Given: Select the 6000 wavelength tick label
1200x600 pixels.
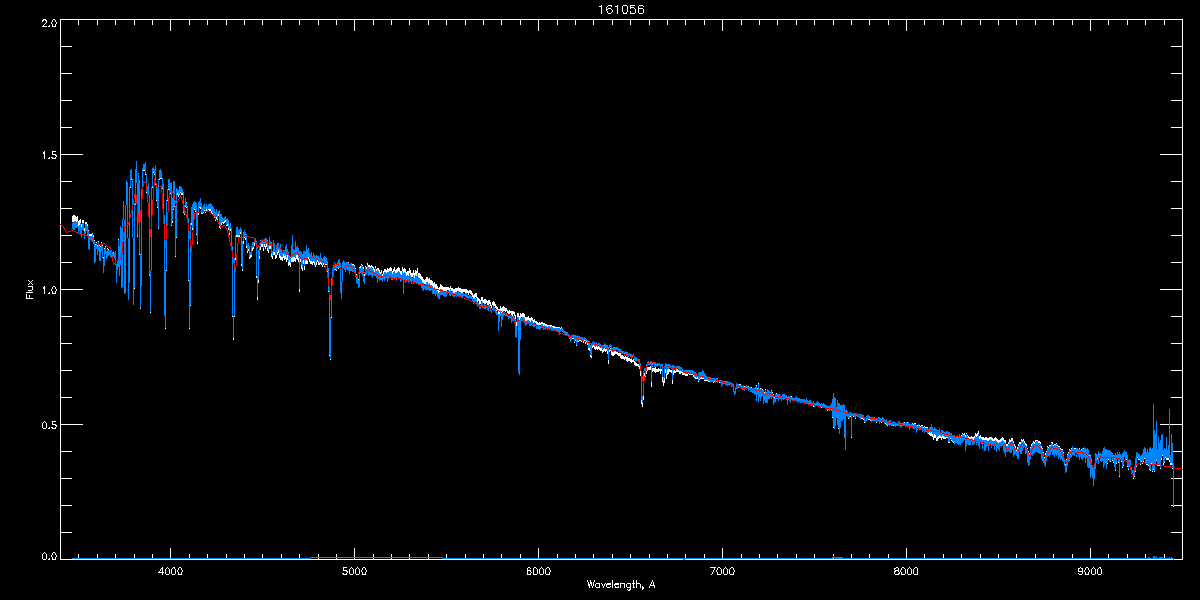Looking at the screenshot, I should click(x=539, y=572).
